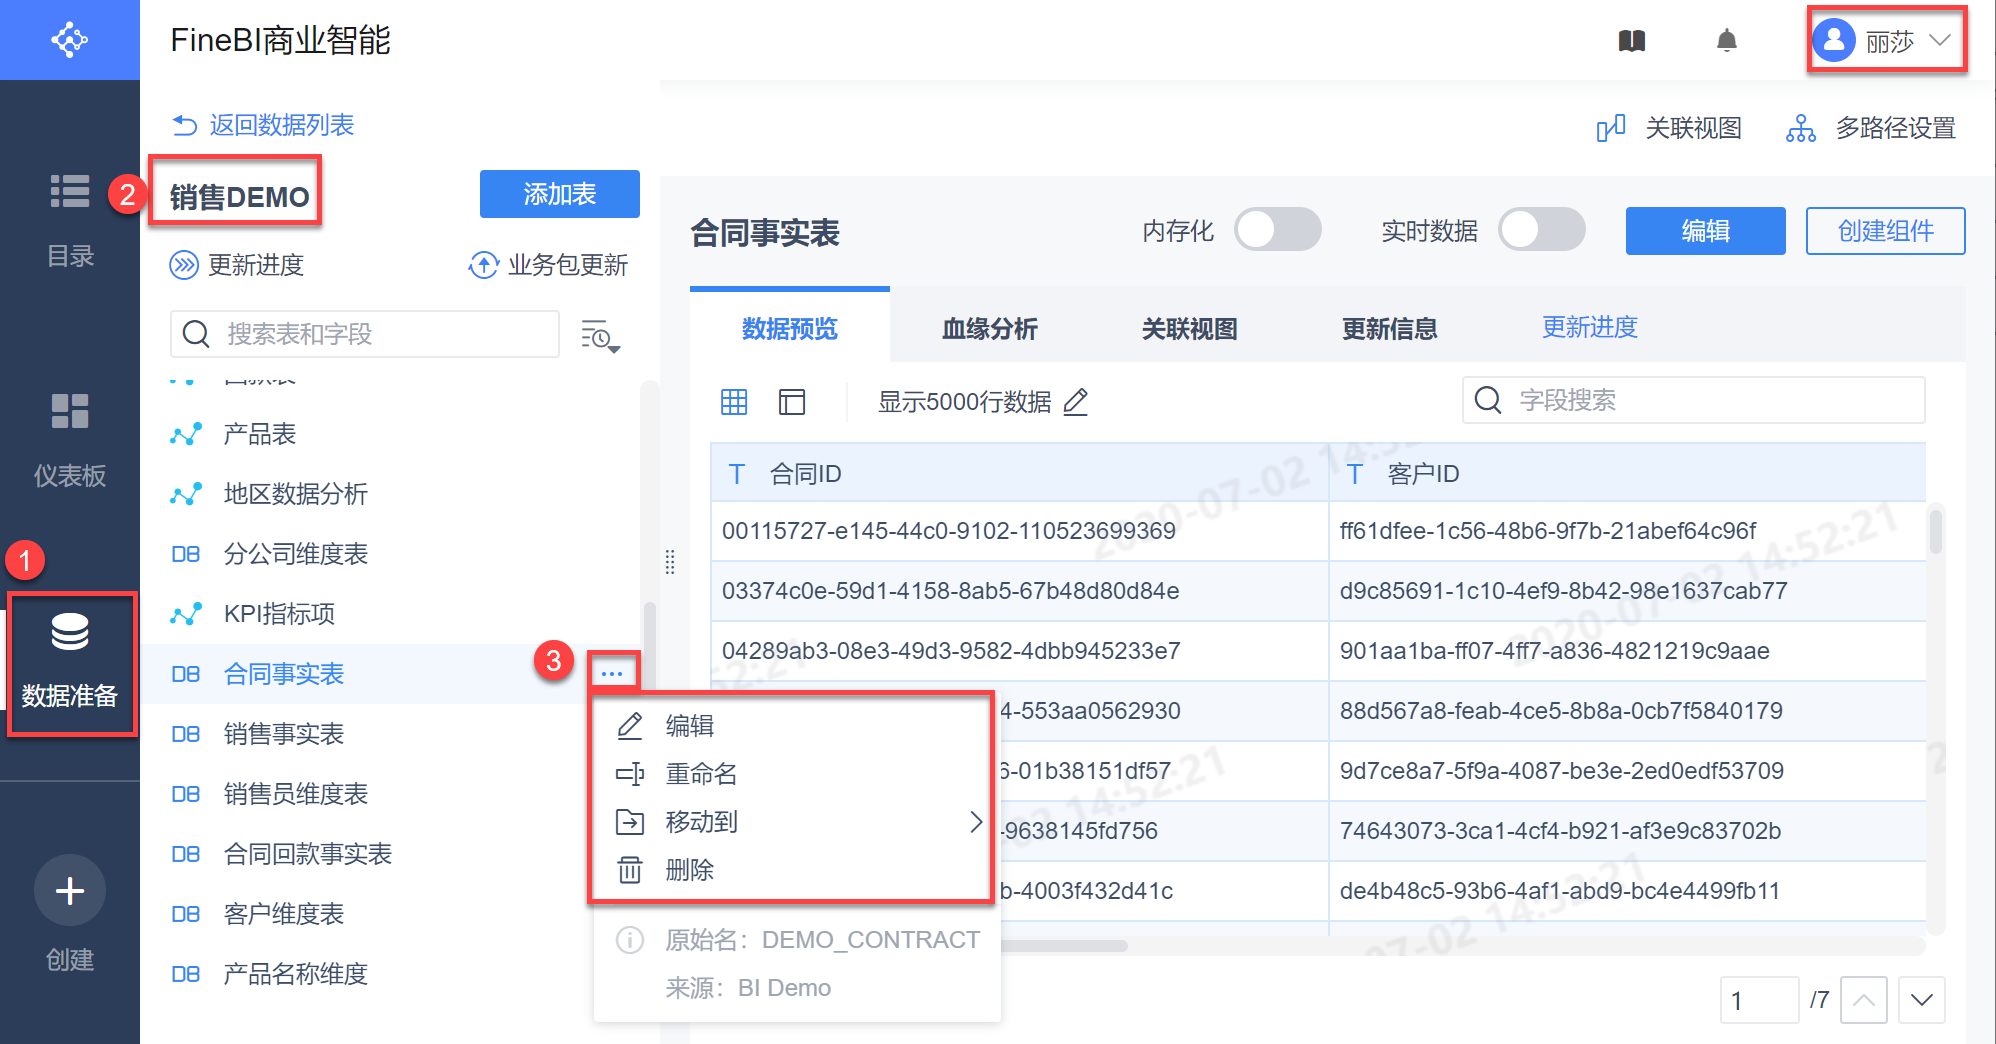Open the table list sort/filter dropdown
Viewport: 1996px width, 1044px height.
(x=601, y=336)
